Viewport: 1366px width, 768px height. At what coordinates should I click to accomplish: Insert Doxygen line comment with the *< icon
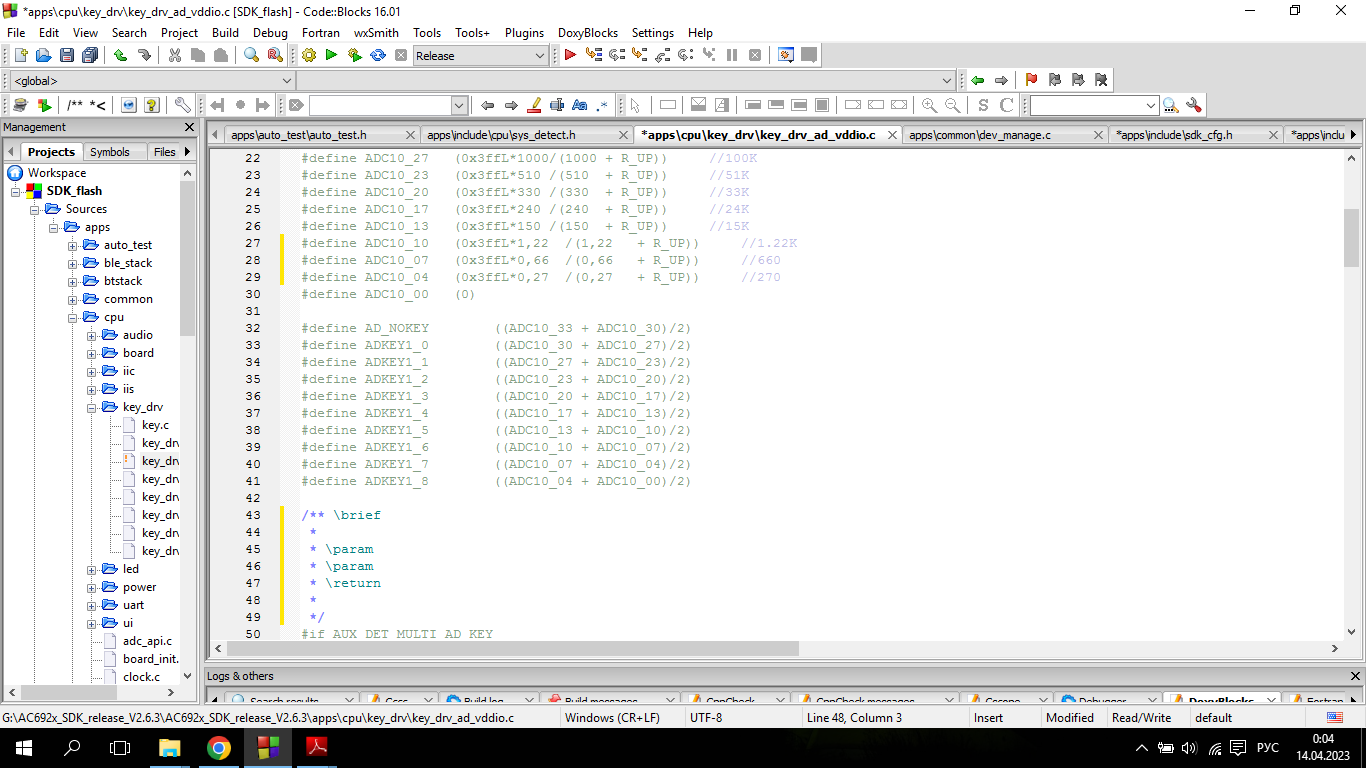click(x=98, y=105)
